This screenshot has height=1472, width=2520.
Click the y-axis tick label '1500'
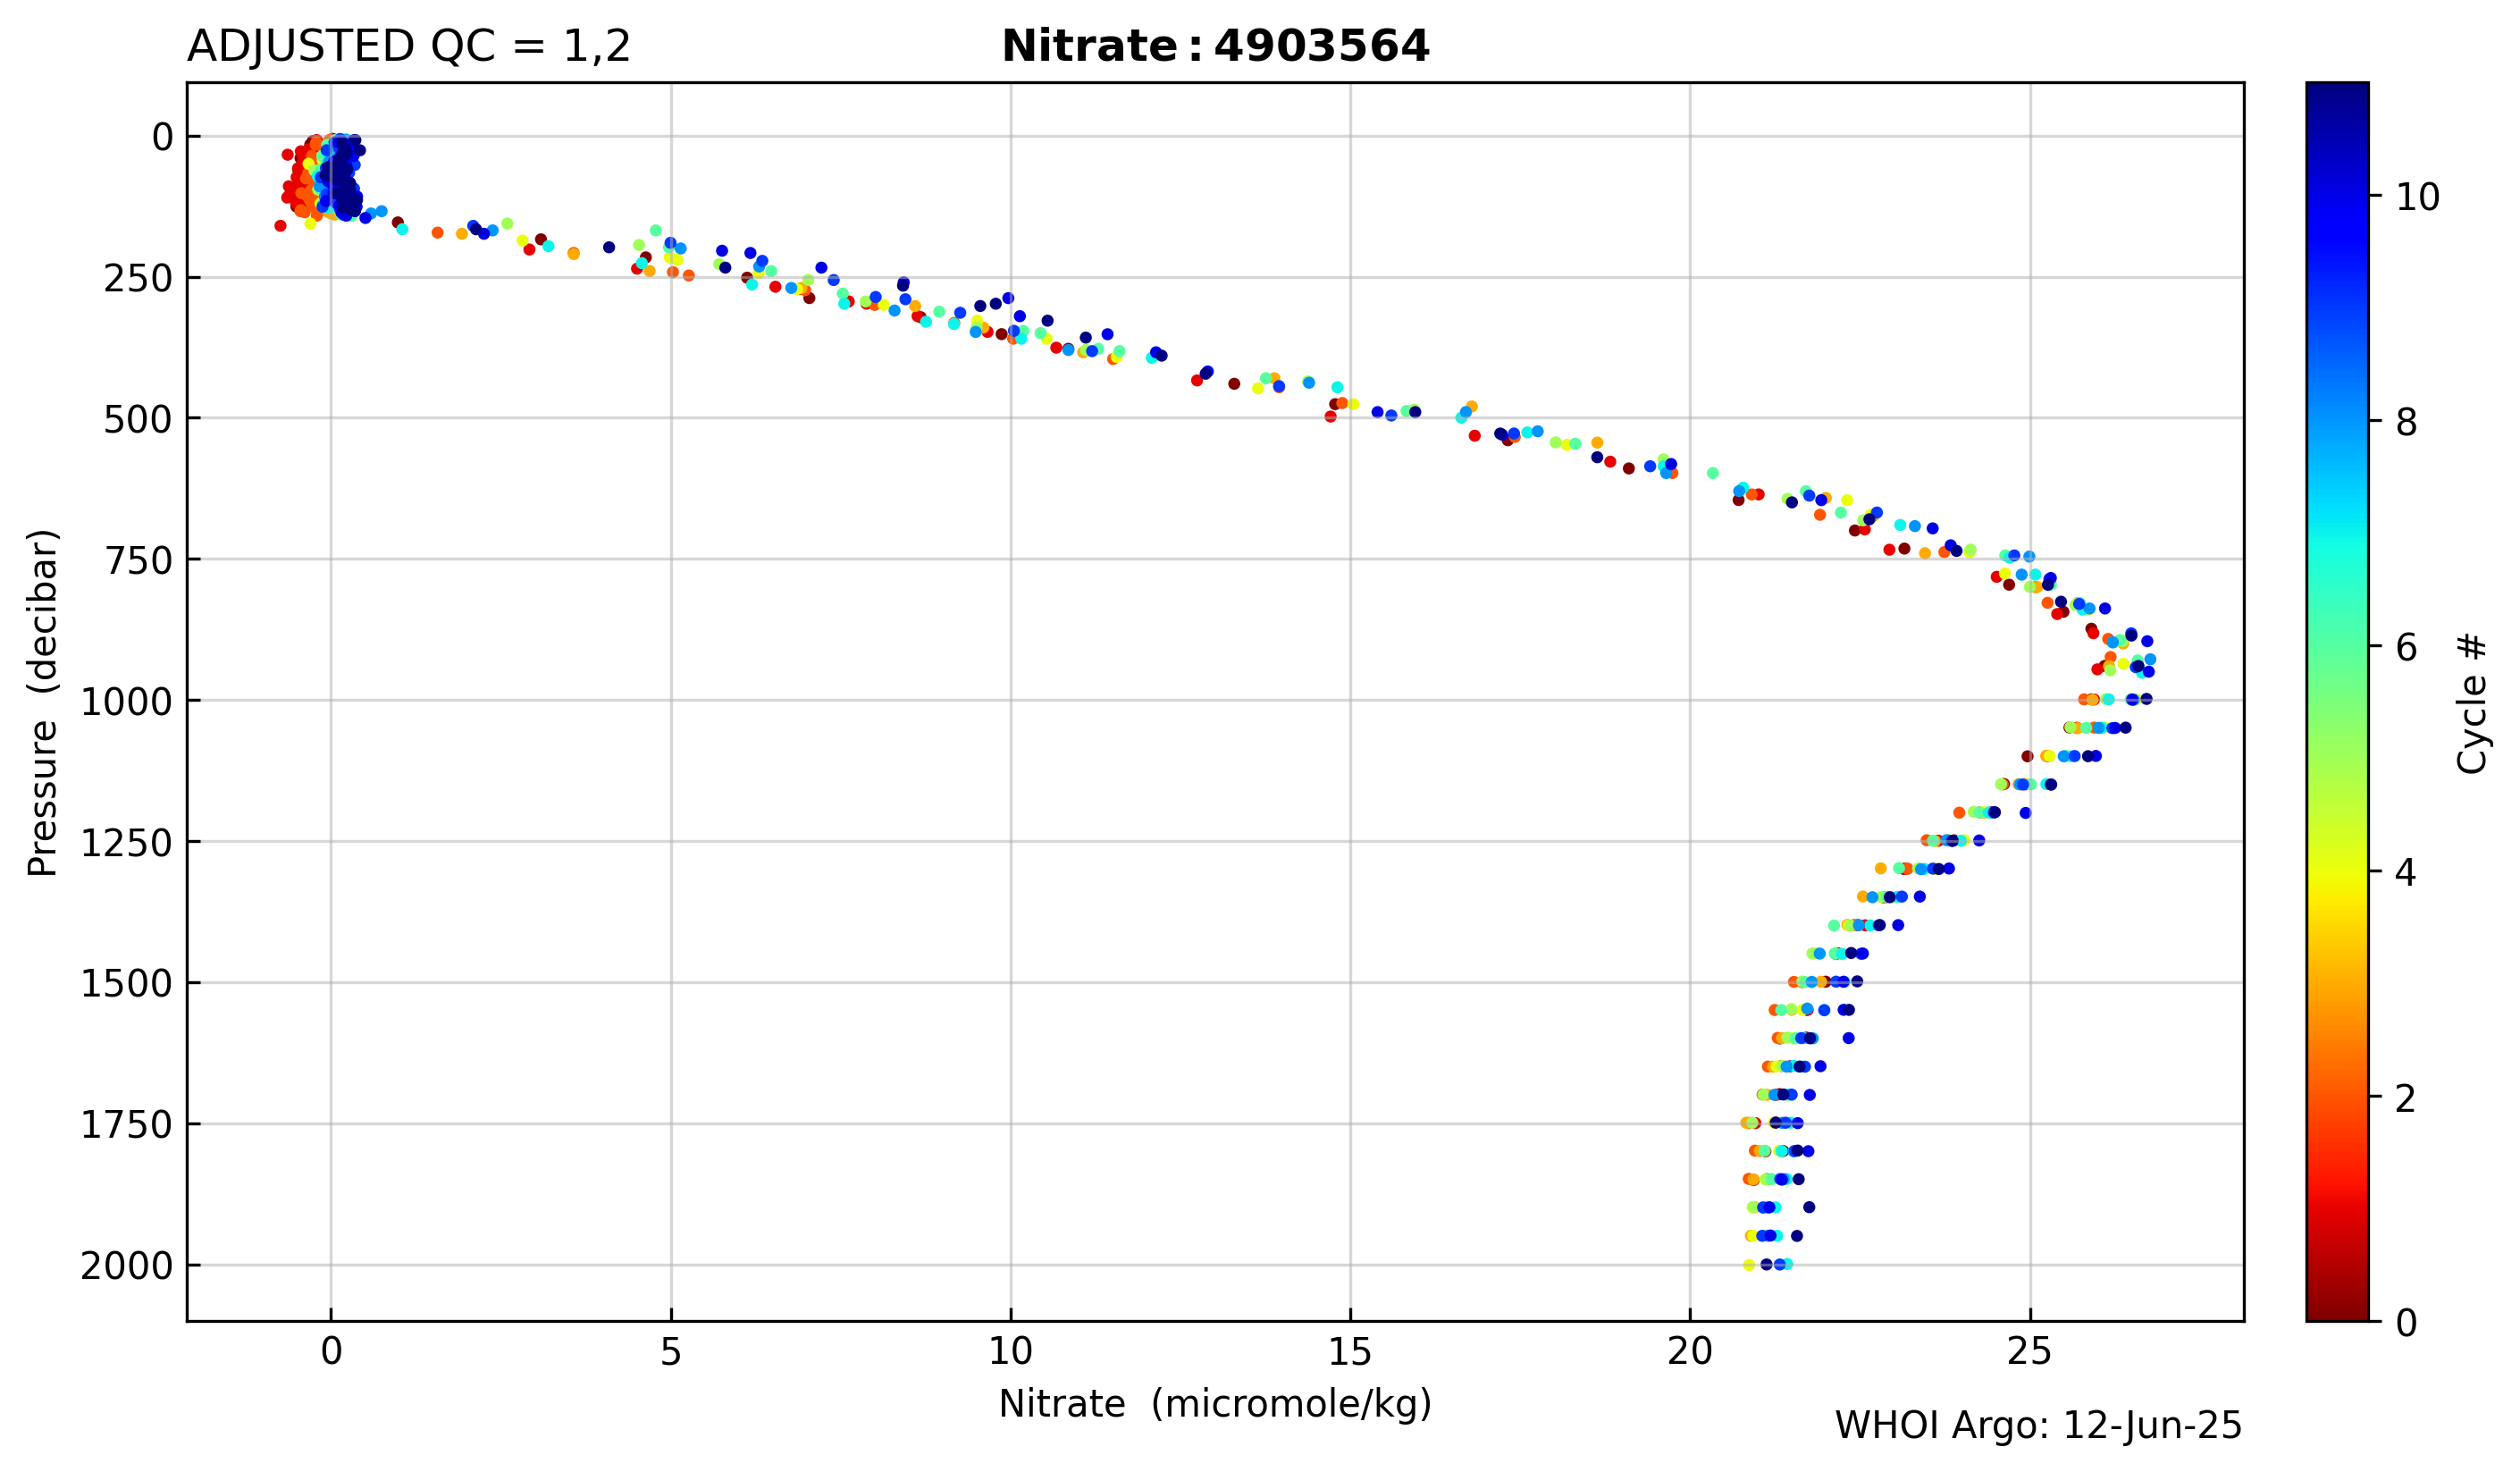(x=127, y=984)
